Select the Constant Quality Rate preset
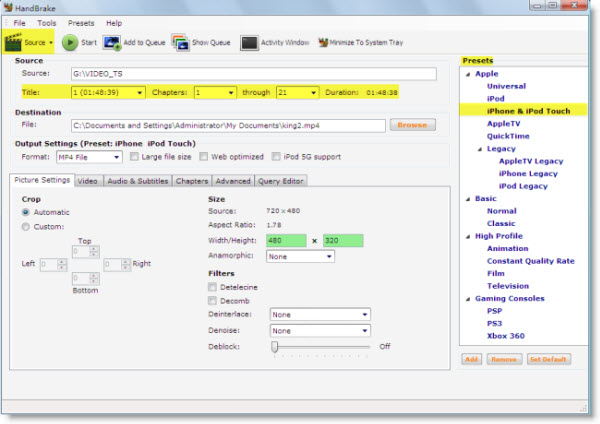Image resolution: width=600 pixels, height=424 pixels. 530,261
